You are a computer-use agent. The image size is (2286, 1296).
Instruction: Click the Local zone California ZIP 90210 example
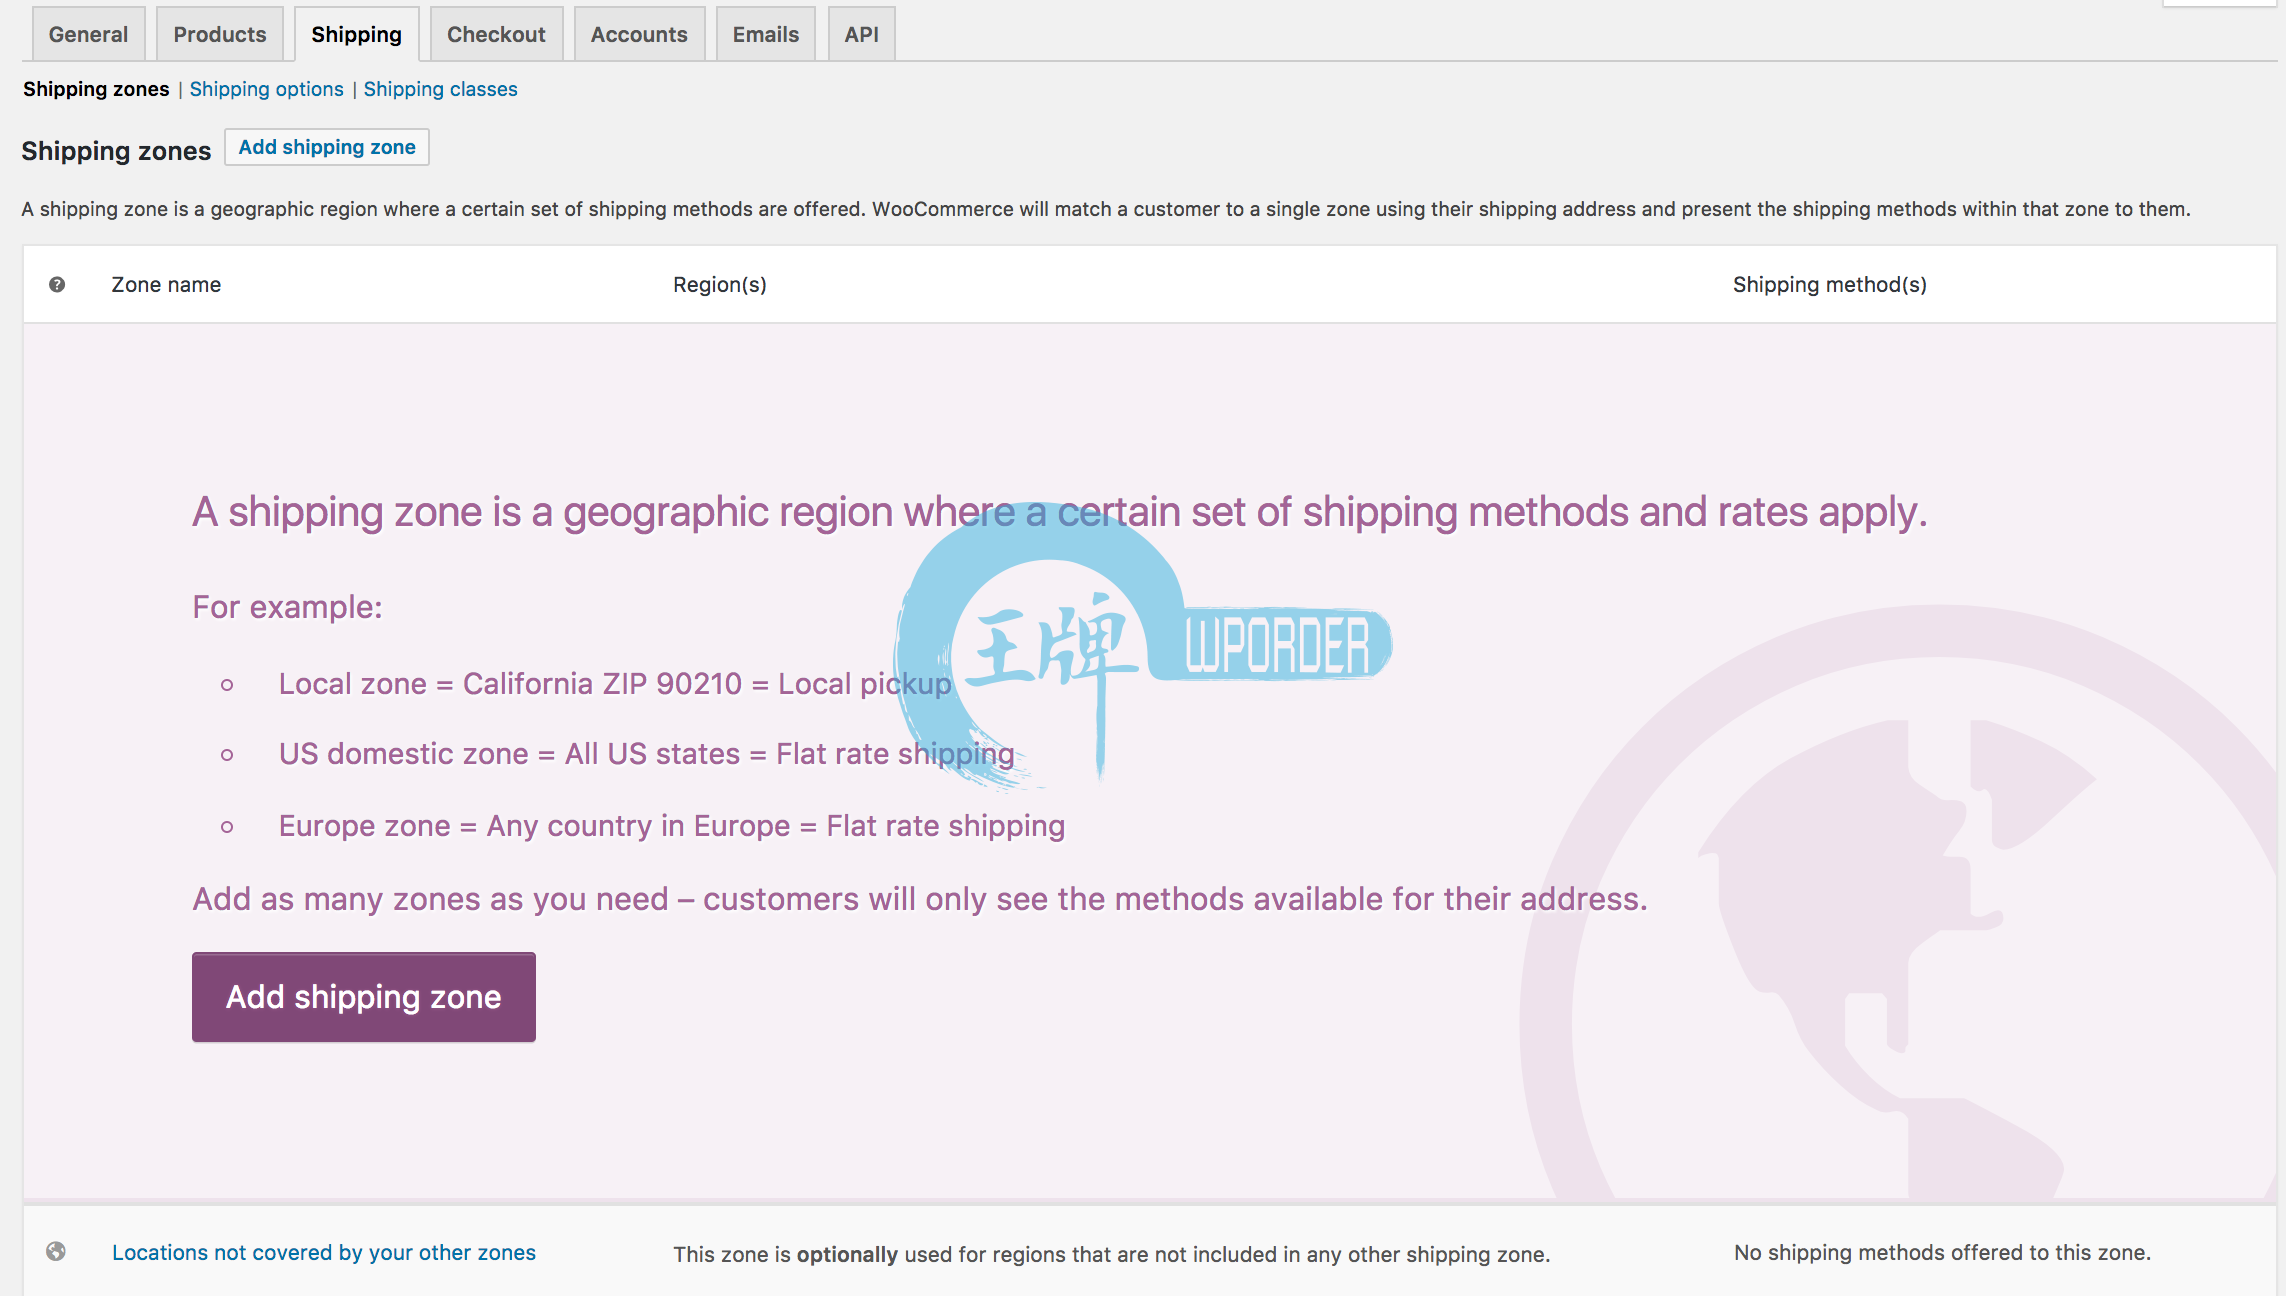click(615, 684)
